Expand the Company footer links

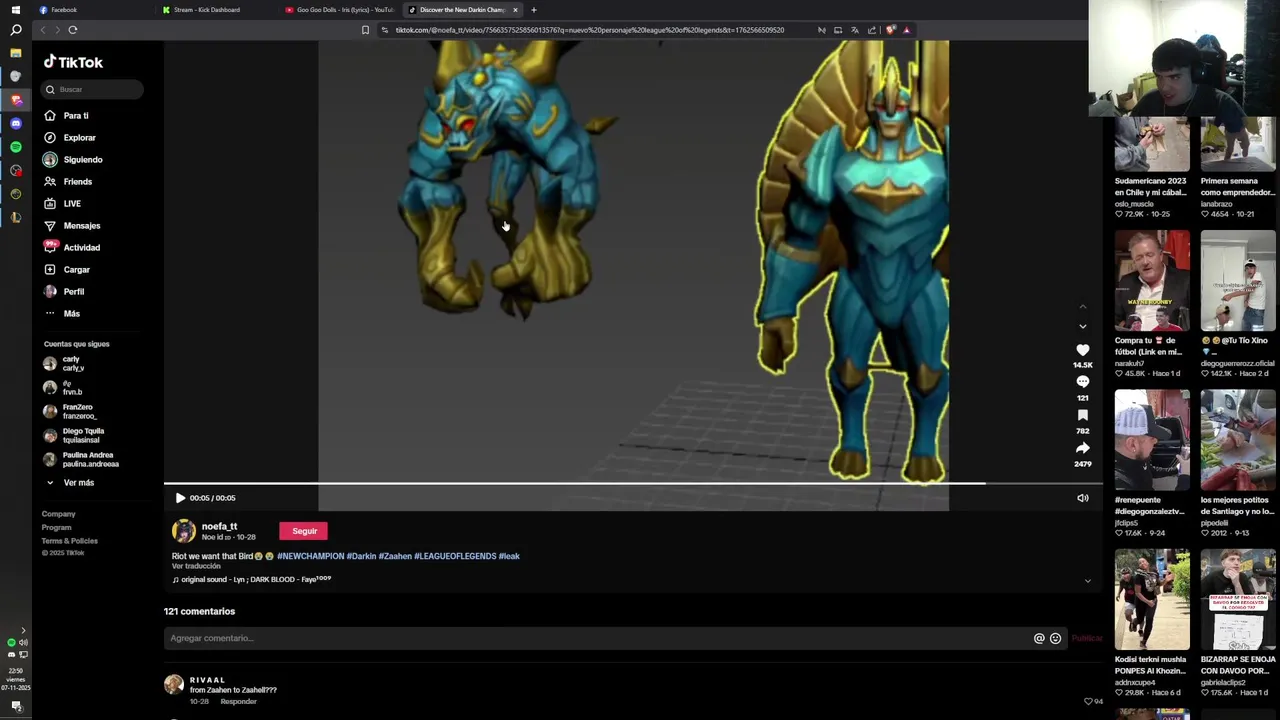(x=58, y=514)
